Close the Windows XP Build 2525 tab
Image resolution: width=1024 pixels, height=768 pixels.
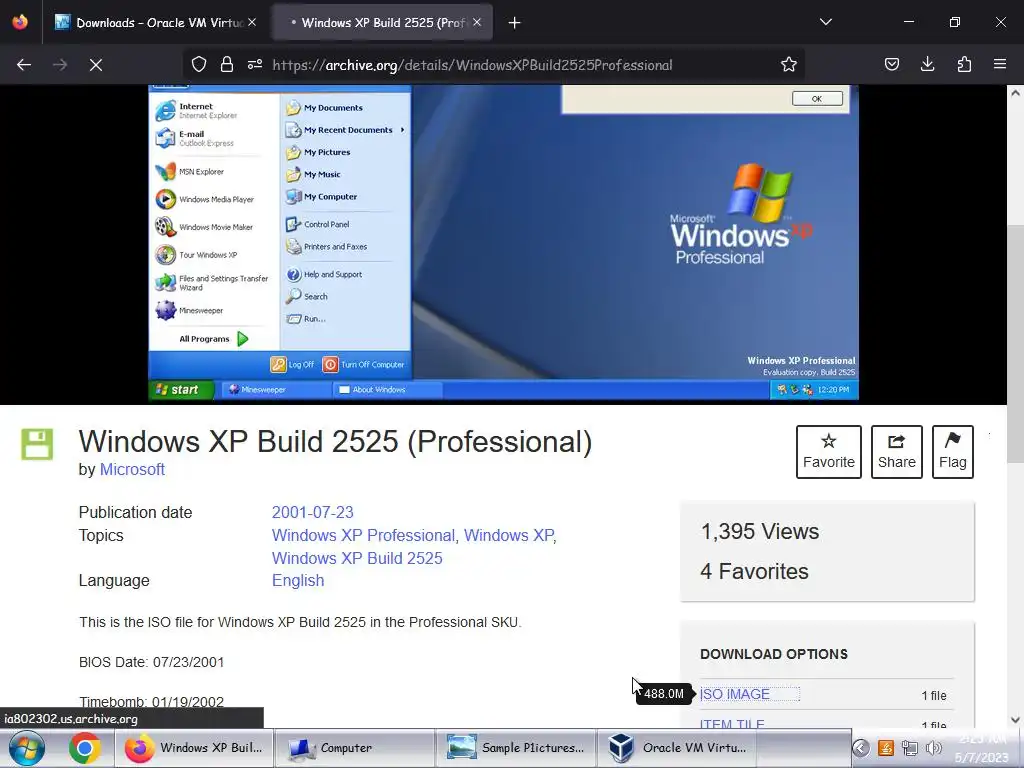point(477,22)
